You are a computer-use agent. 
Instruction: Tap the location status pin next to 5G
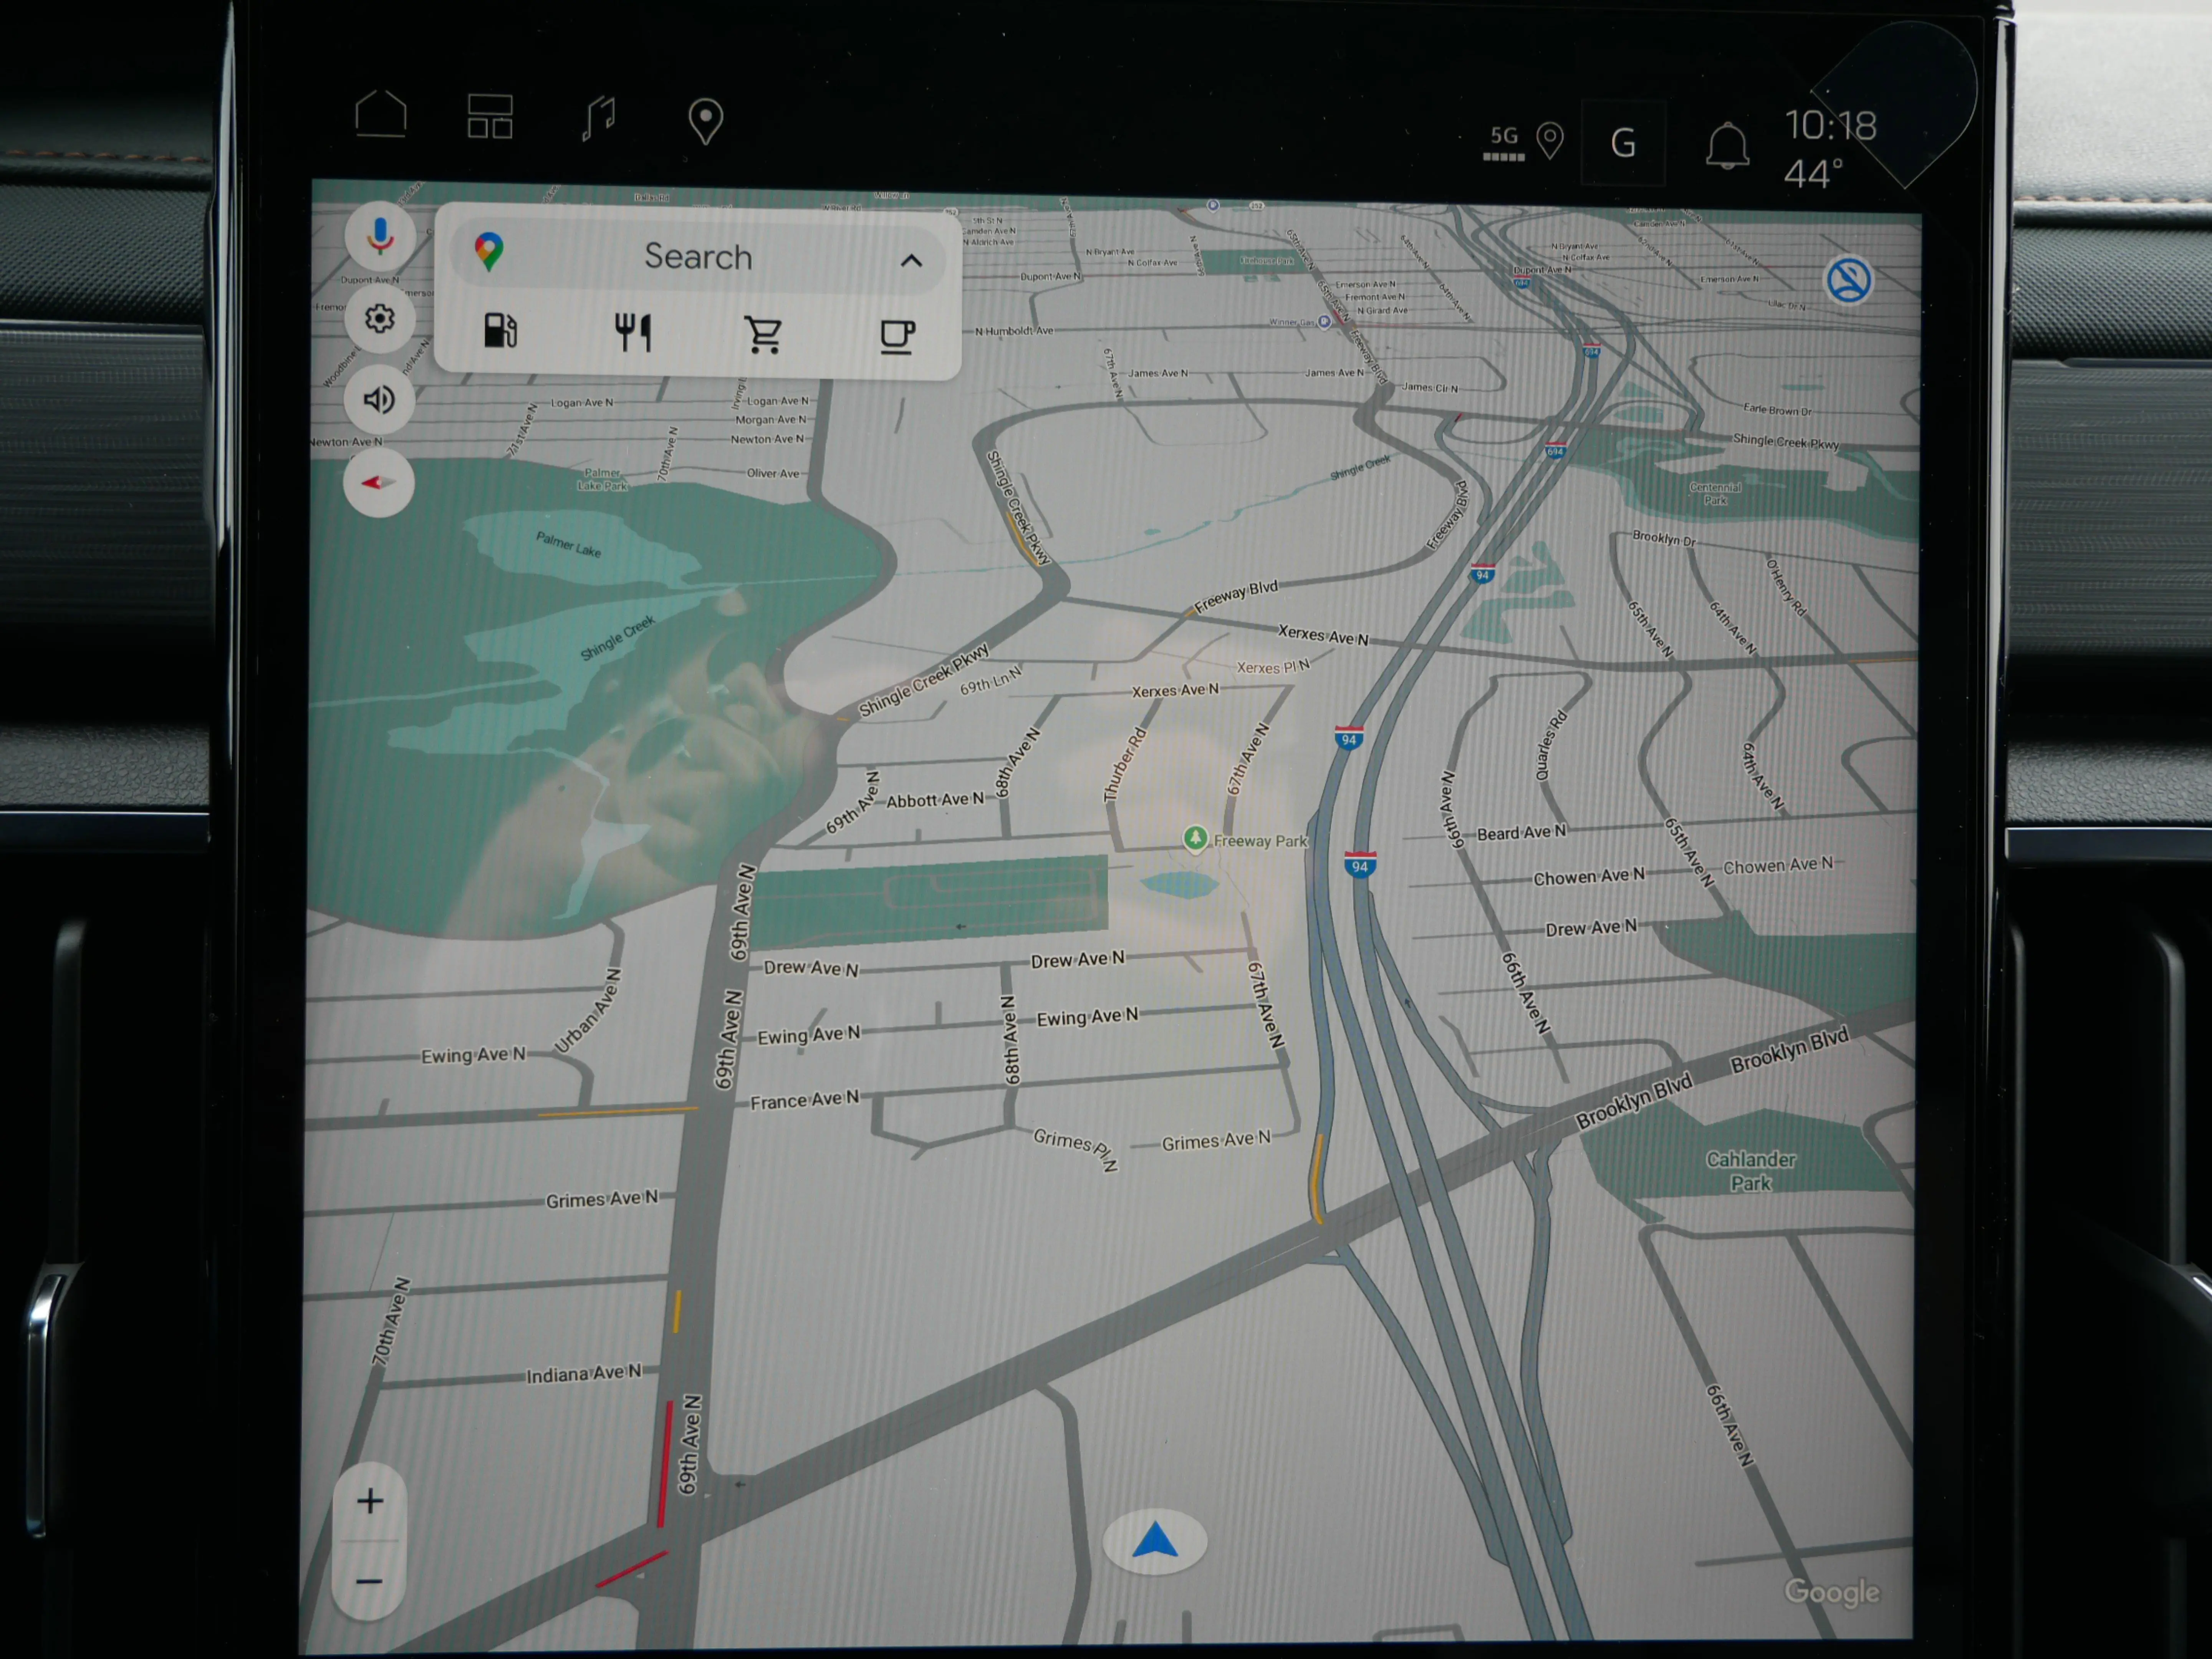(1550, 141)
